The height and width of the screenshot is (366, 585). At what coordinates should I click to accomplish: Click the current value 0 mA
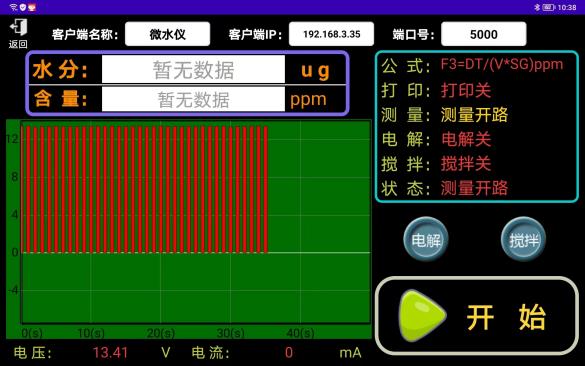pyautogui.click(x=289, y=353)
